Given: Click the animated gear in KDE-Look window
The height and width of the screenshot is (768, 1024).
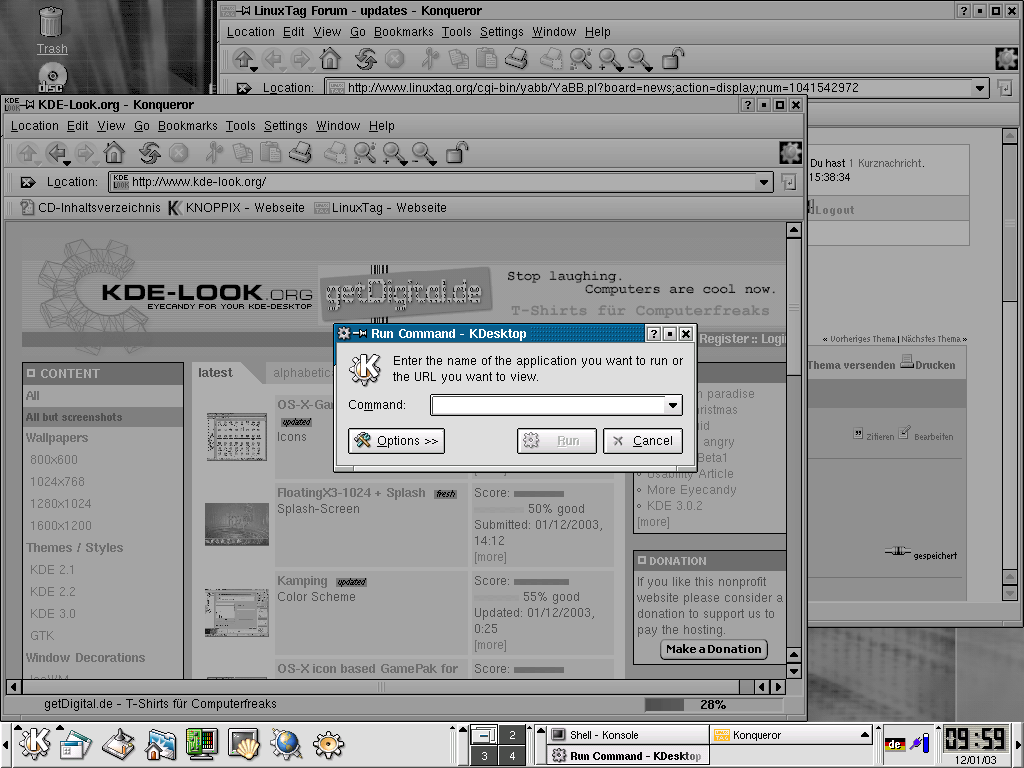Looking at the screenshot, I should tap(790, 153).
